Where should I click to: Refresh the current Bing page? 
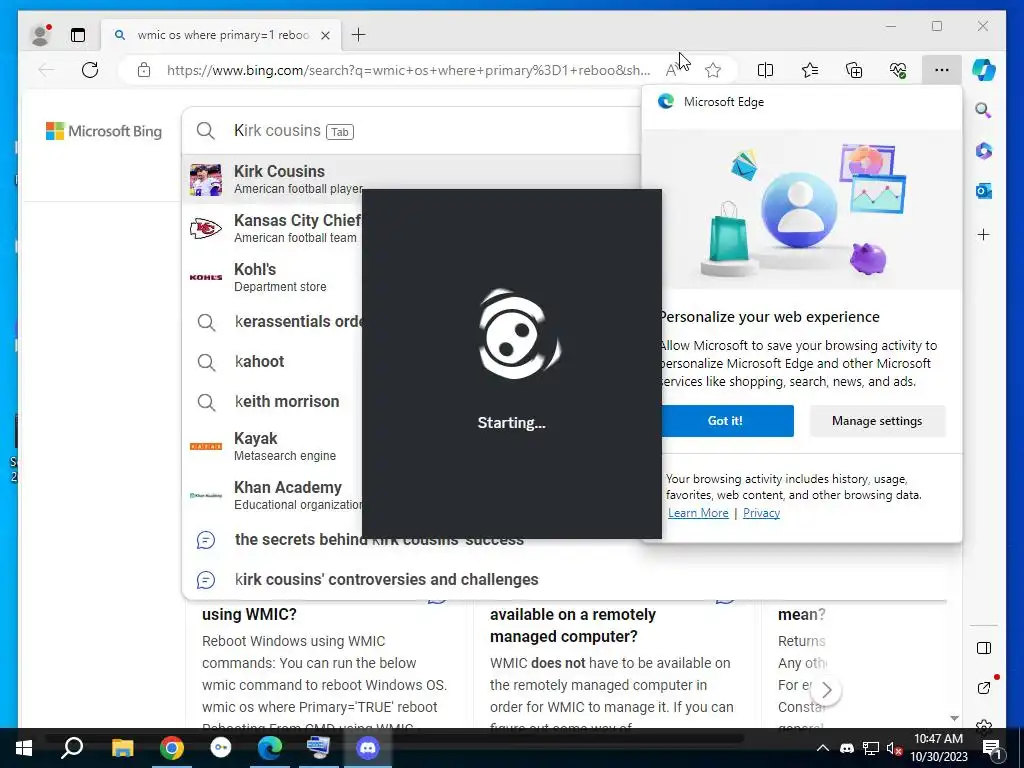[90, 70]
